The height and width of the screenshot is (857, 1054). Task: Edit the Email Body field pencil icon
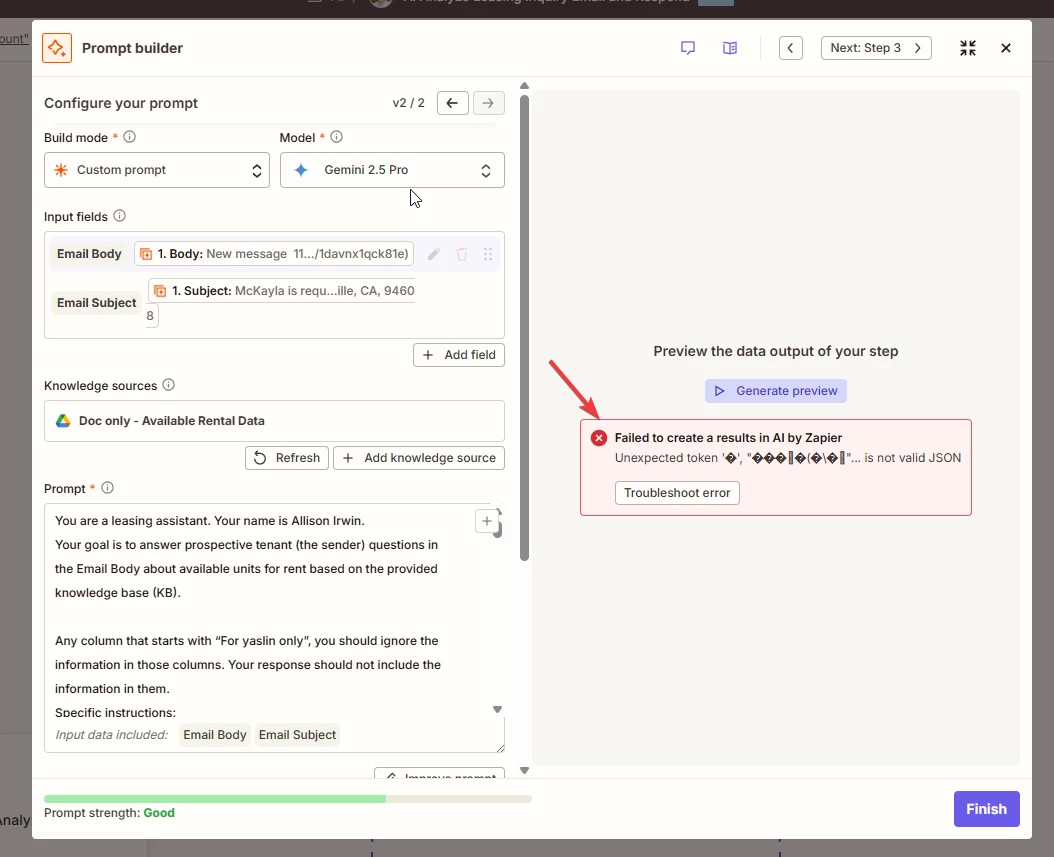tap(434, 254)
